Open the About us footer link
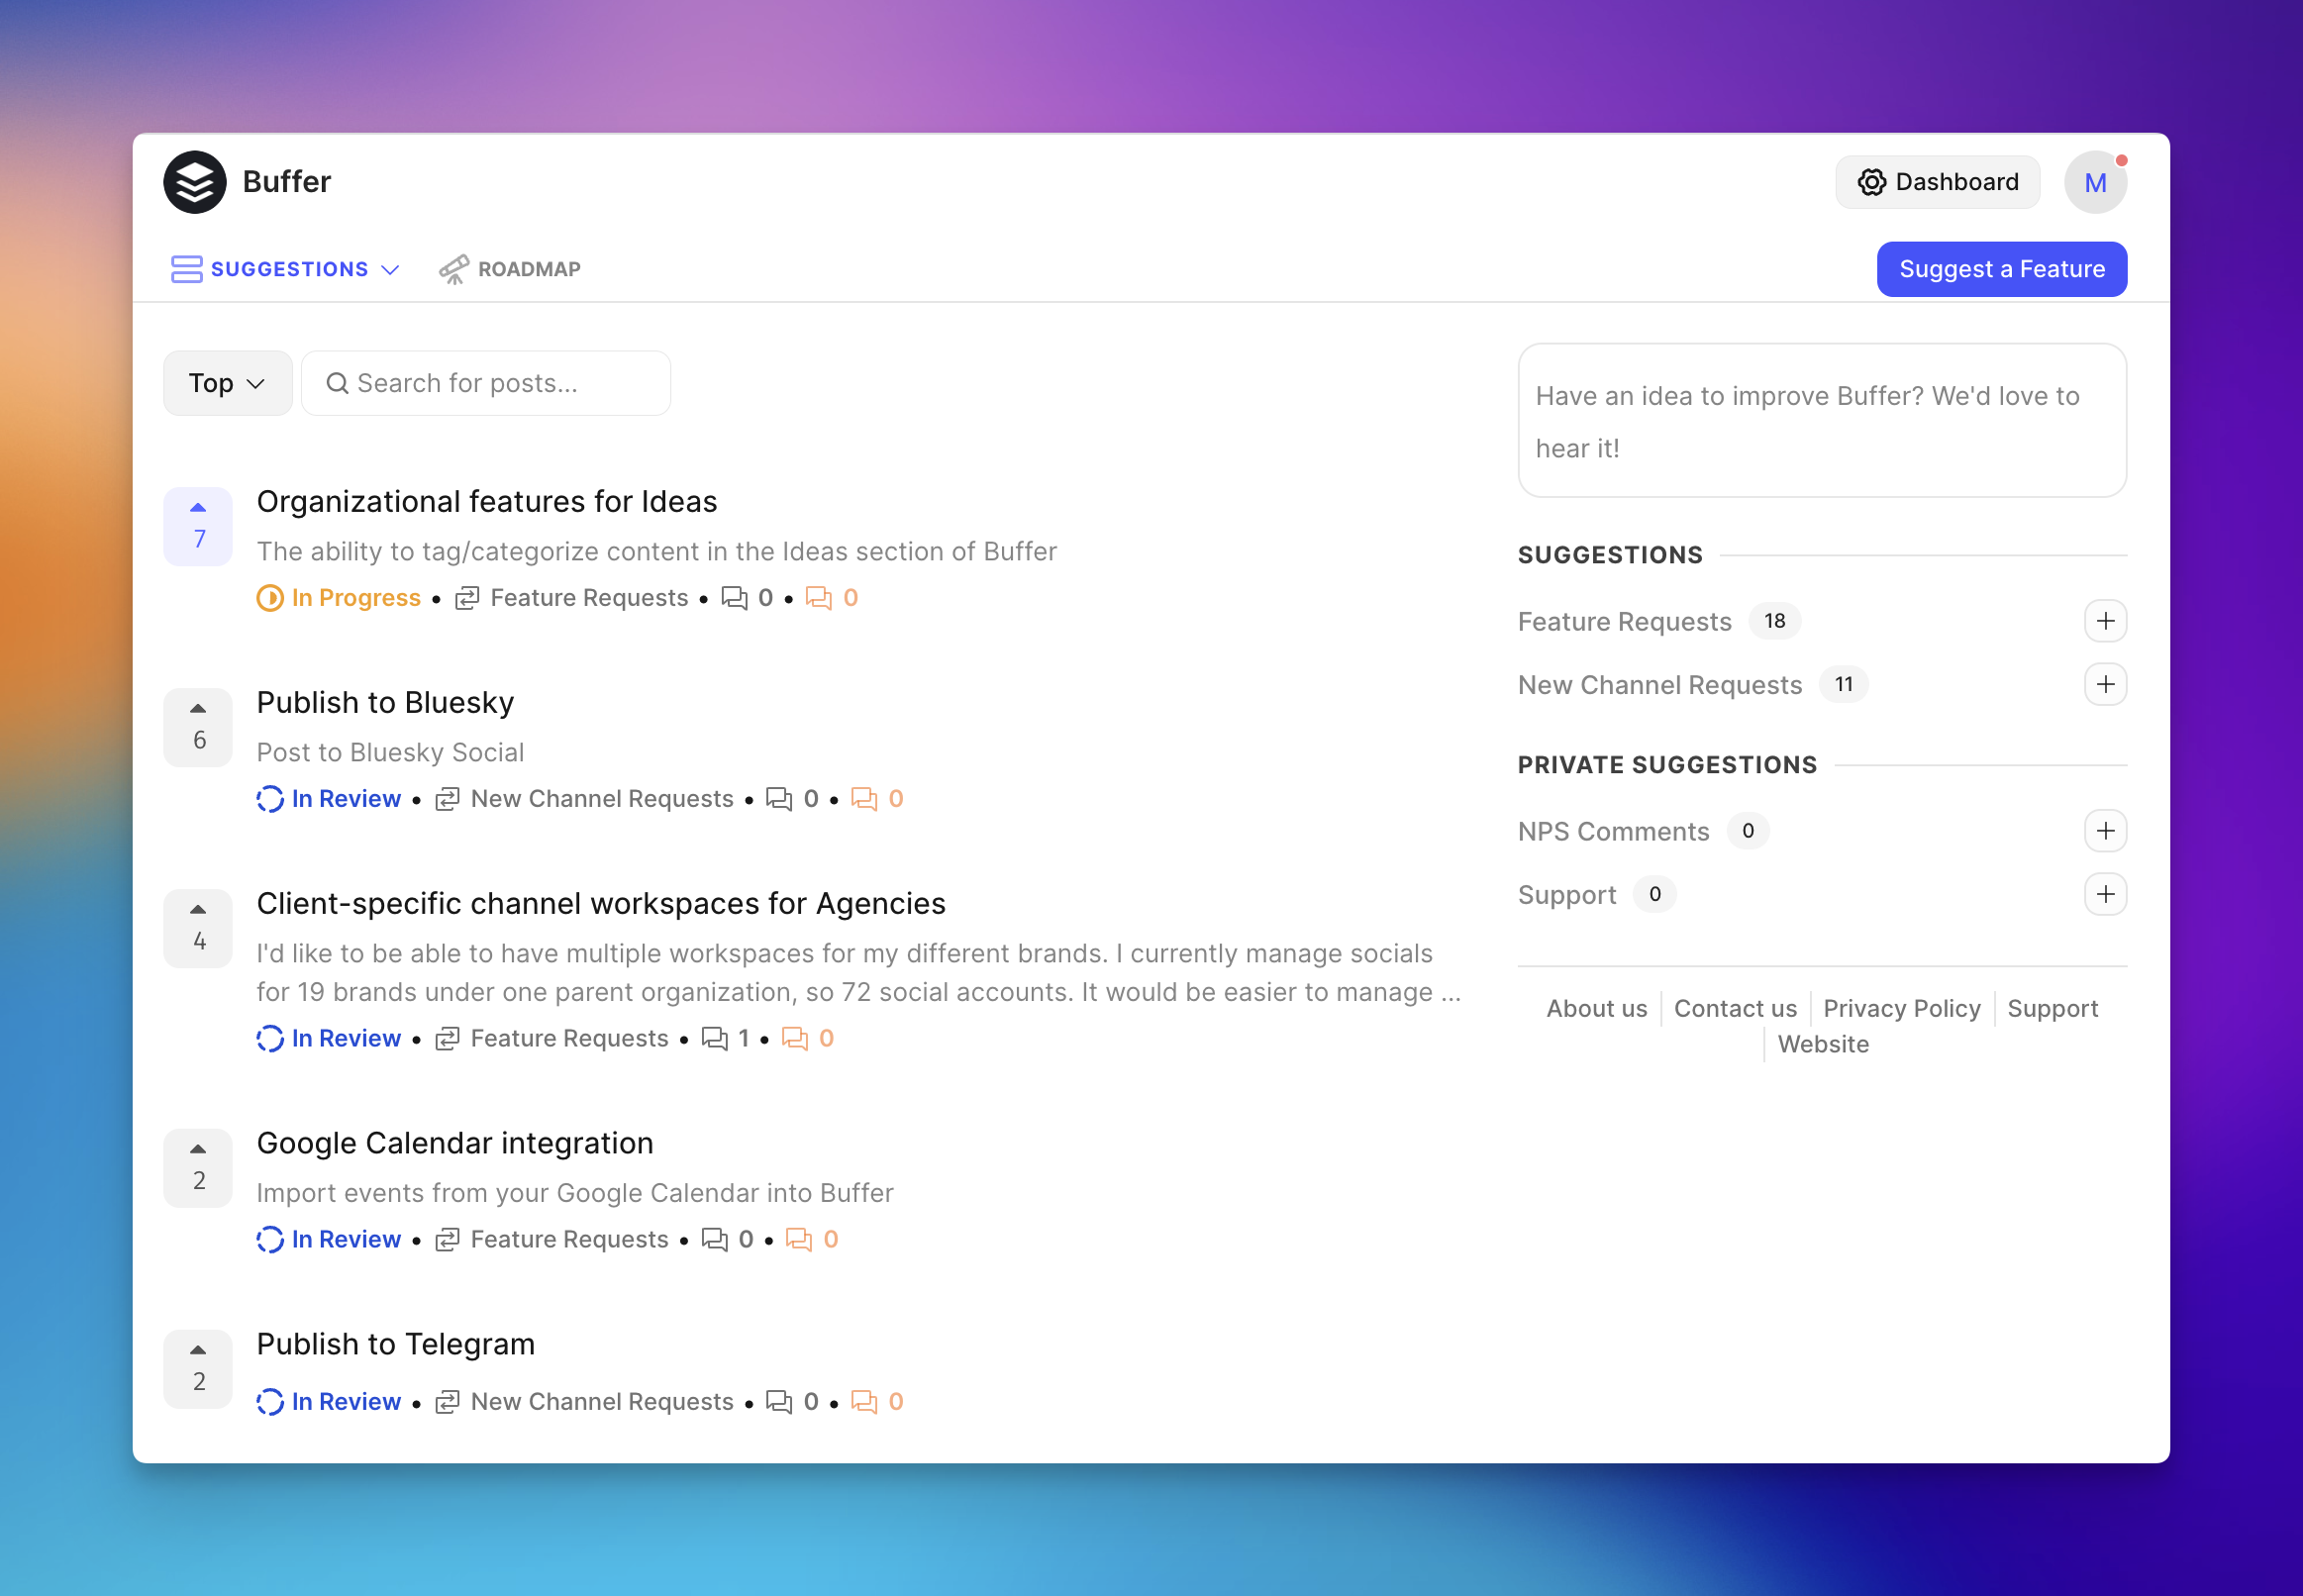Viewport: 2303px width, 1596px height. click(x=1596, y=1009)
